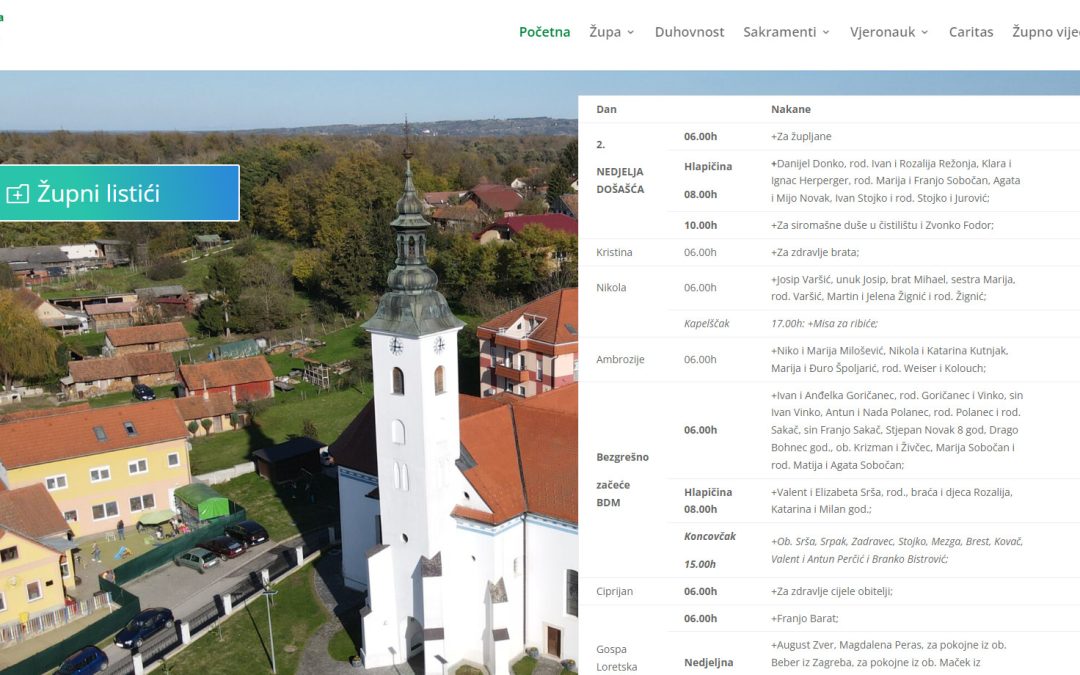Select 'Bezgrešno začeće BDM' day cell

[622, 479]
